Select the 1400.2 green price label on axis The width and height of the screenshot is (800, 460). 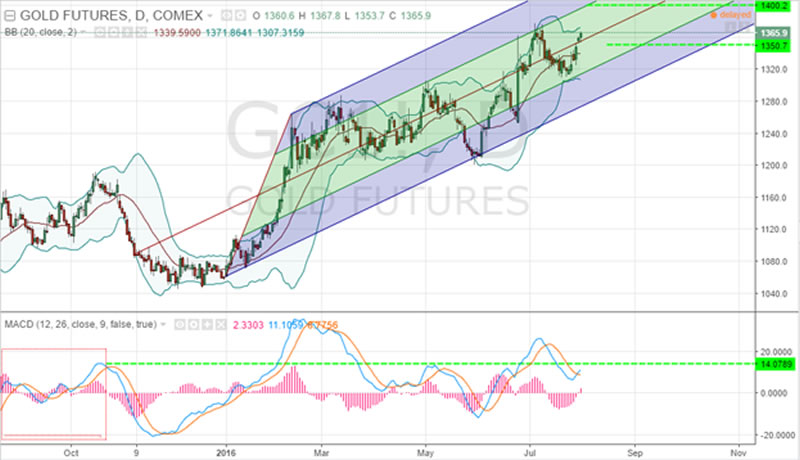tap(774, 6)
